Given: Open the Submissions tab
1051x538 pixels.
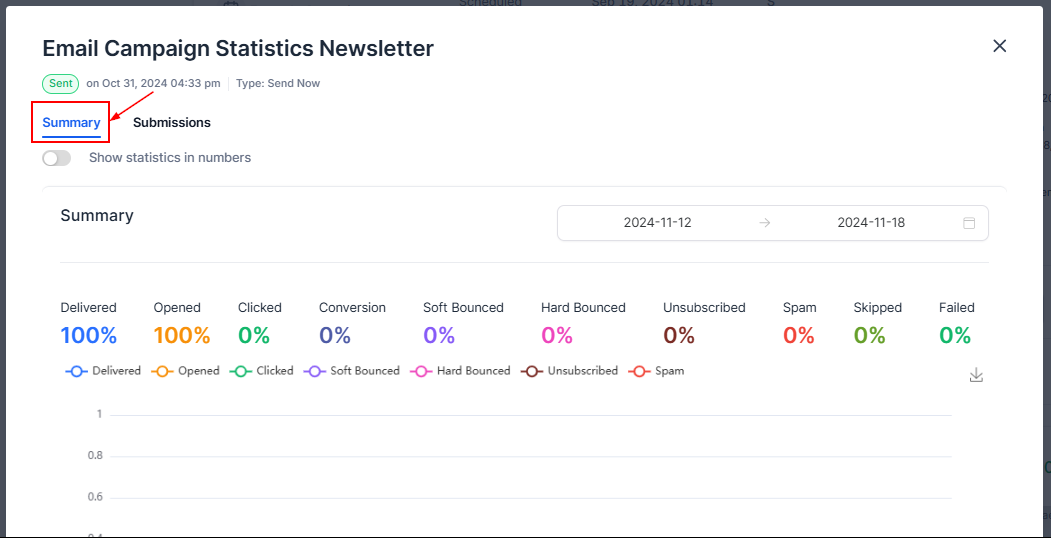Looking at the screenshot, I should pyautogui.click(x=172, y=123).
